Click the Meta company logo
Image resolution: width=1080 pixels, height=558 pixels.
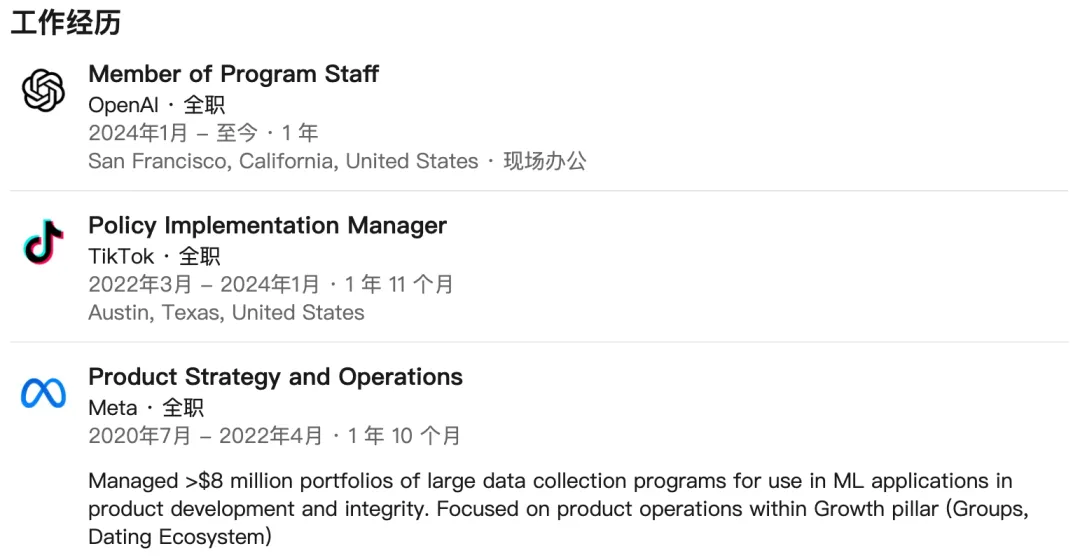[x=43, y=393]
